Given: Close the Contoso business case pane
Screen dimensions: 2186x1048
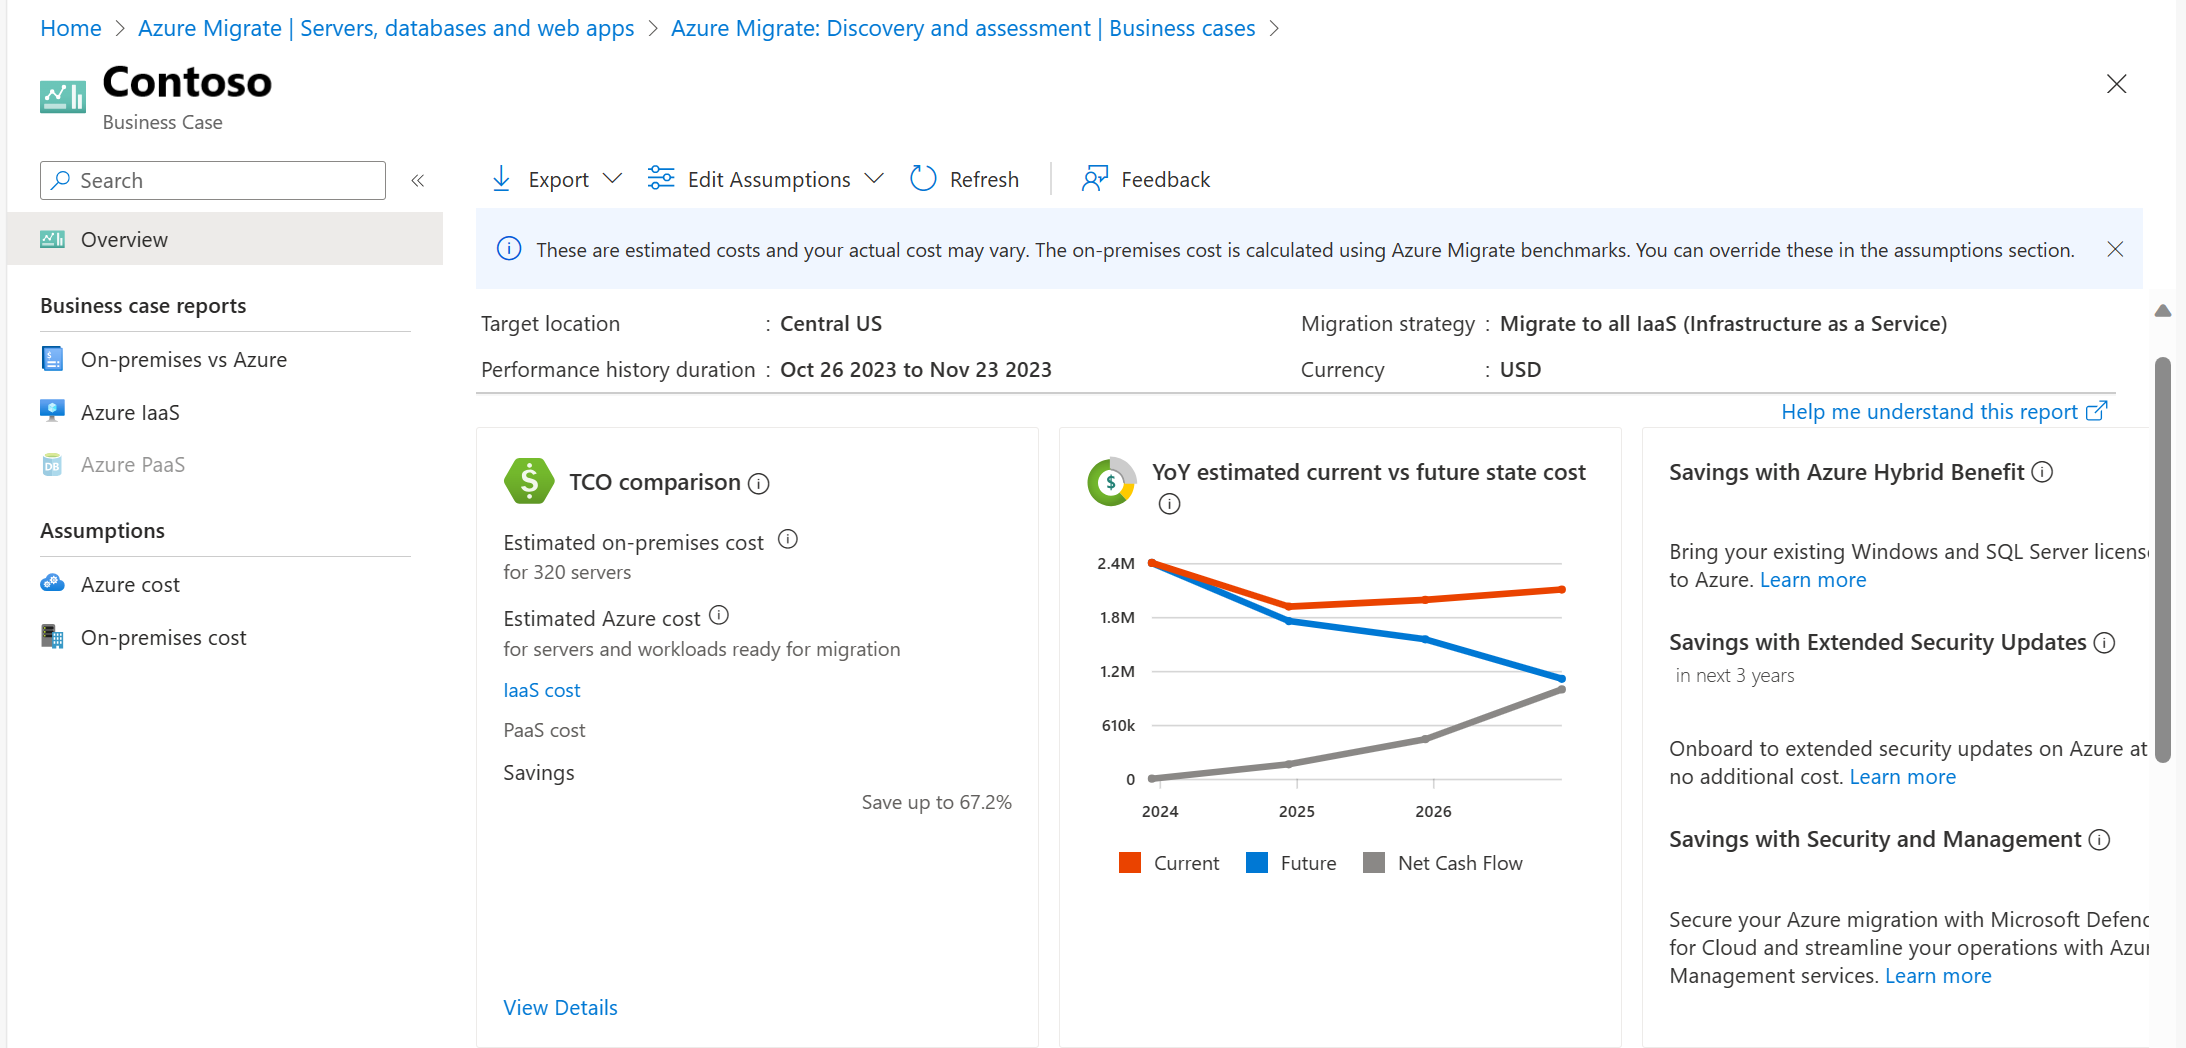Looking at the screenshot, I should pyautogui.click(x=2116, y=84).
